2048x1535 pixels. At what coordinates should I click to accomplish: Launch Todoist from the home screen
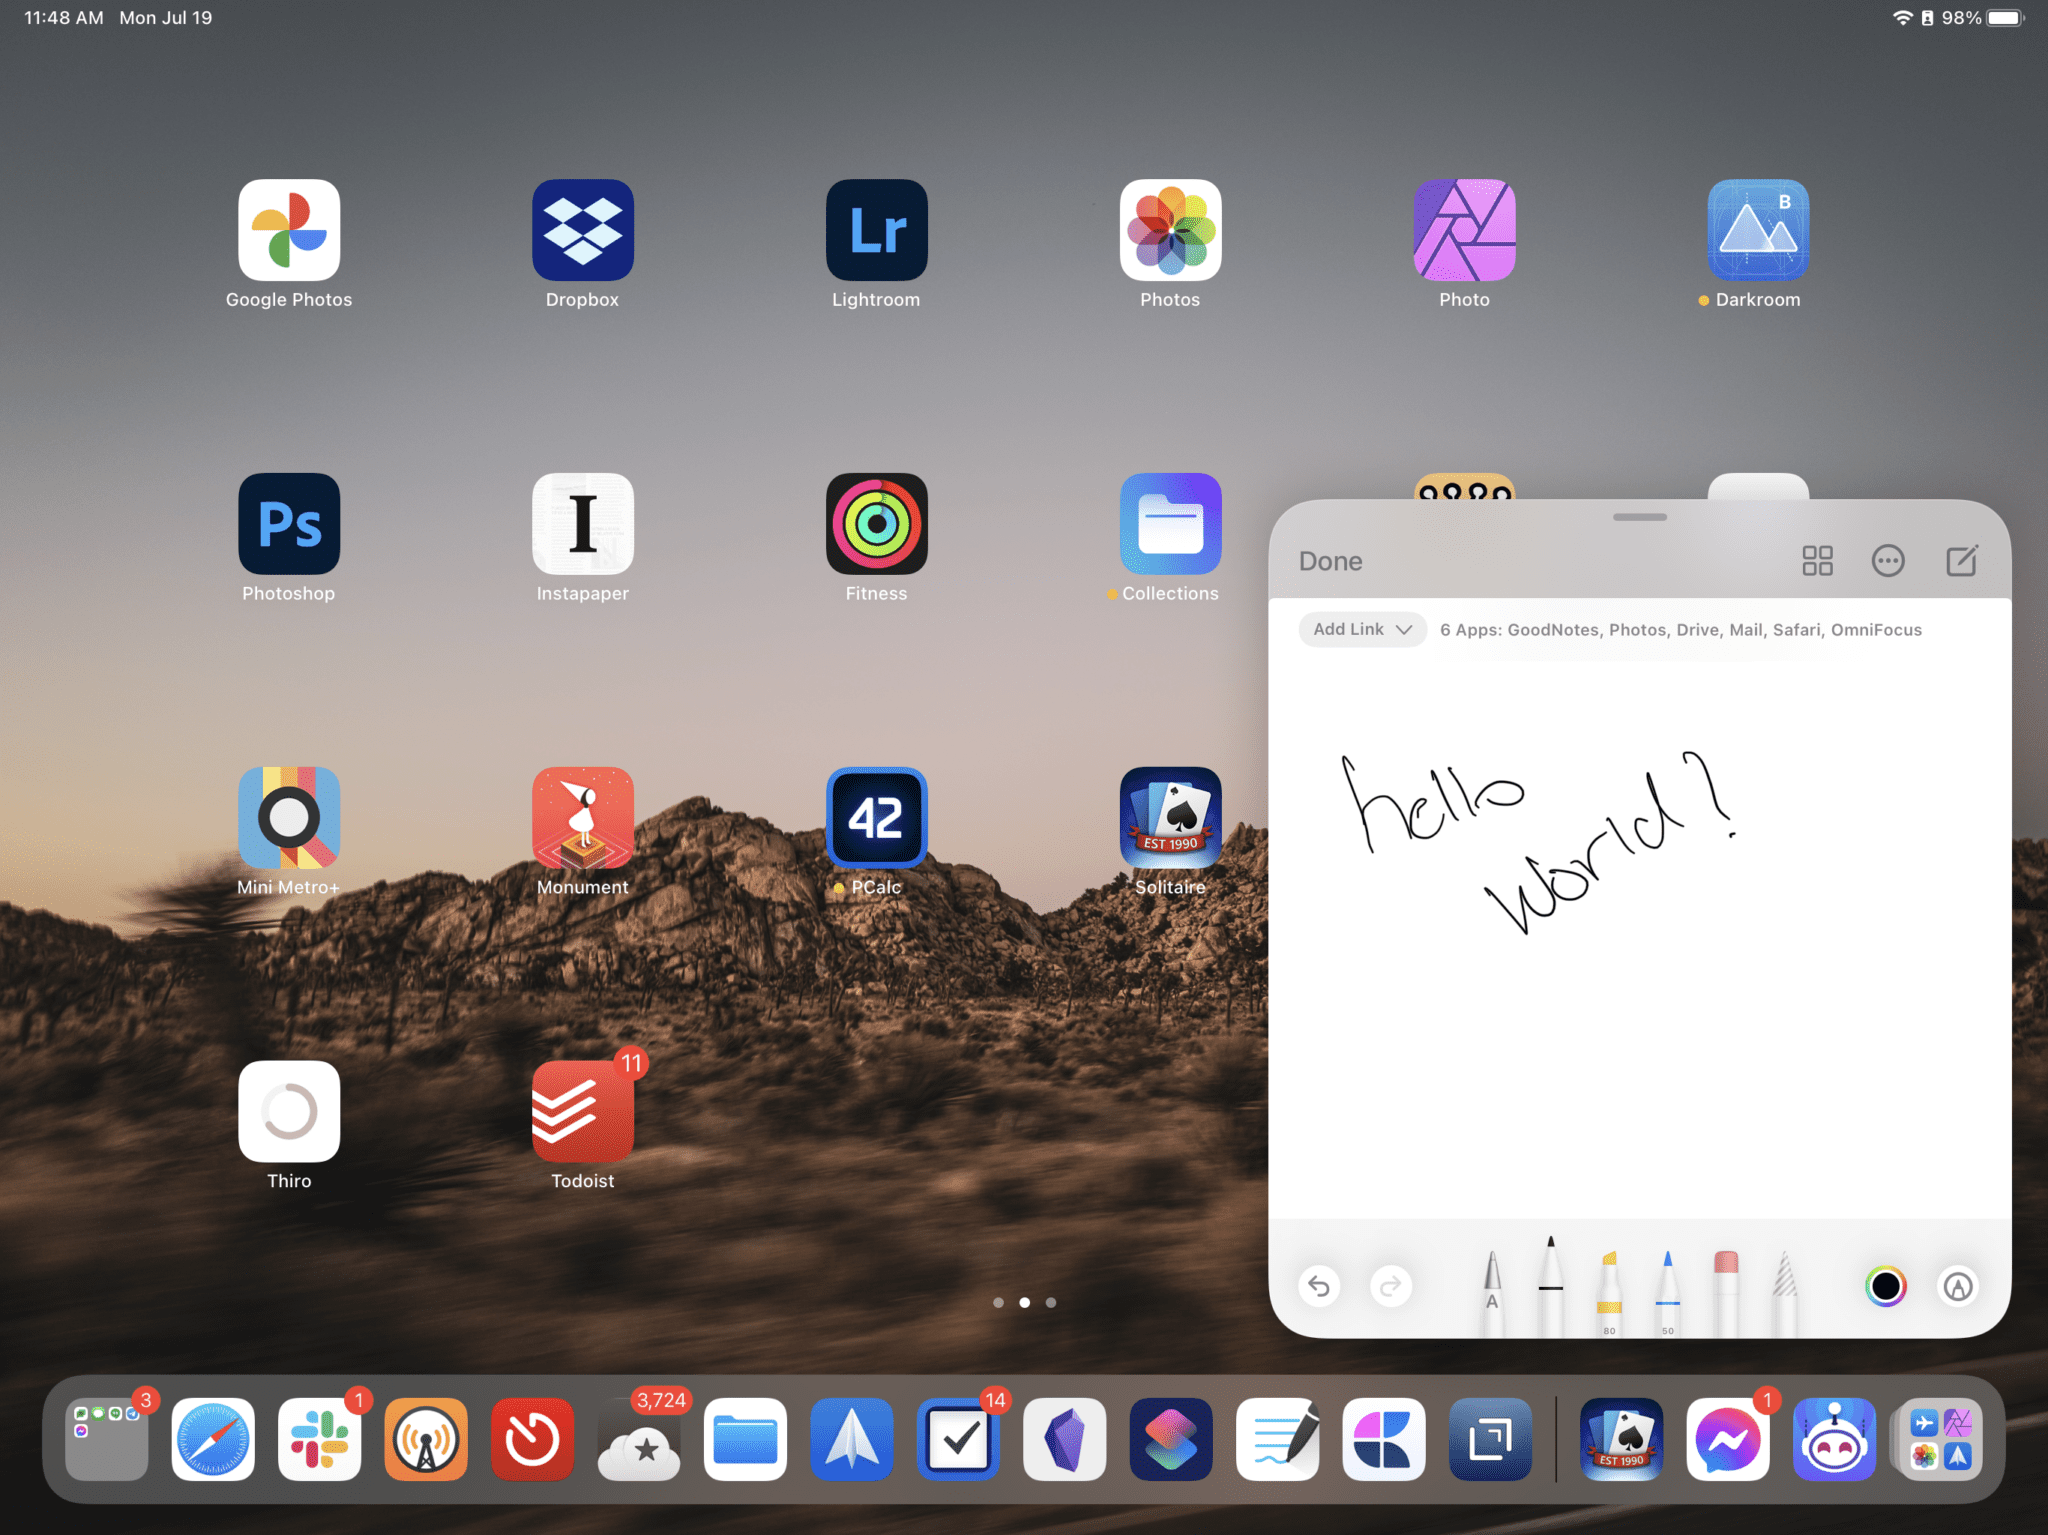point(582,1110)
